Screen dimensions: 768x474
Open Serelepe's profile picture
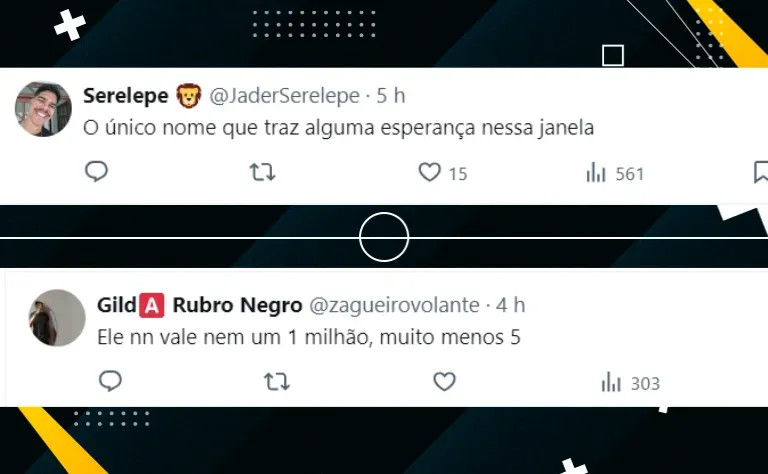(x=43, y=109)
